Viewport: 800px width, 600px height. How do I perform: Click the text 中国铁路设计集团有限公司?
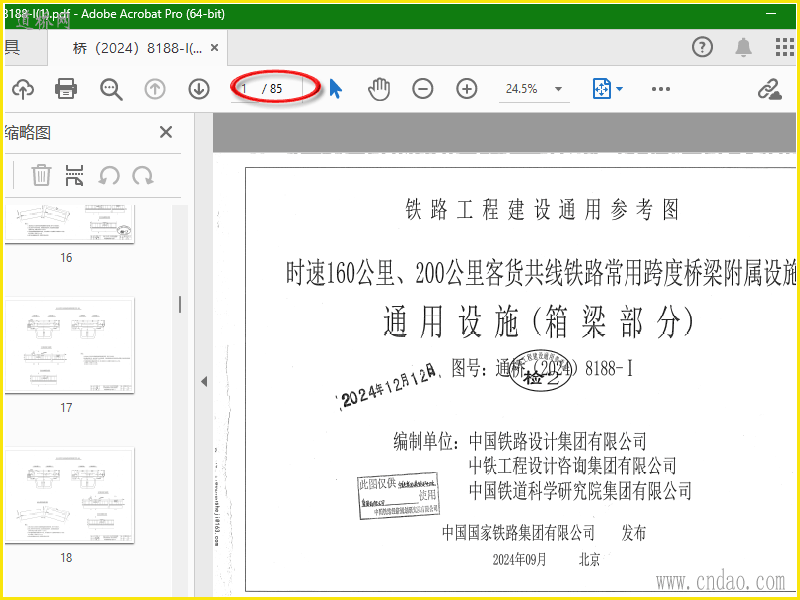[558, 441]
